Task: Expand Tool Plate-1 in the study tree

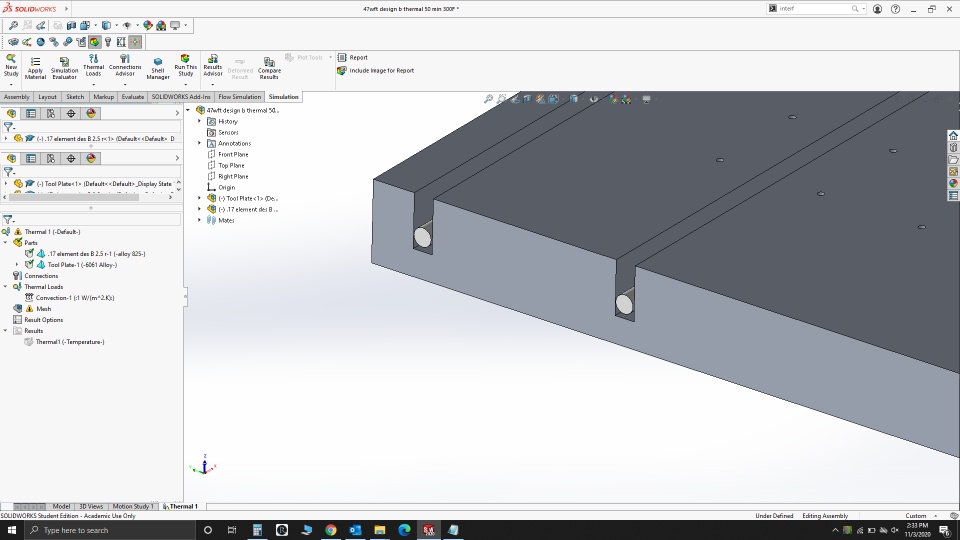Action: click(17, 264)
